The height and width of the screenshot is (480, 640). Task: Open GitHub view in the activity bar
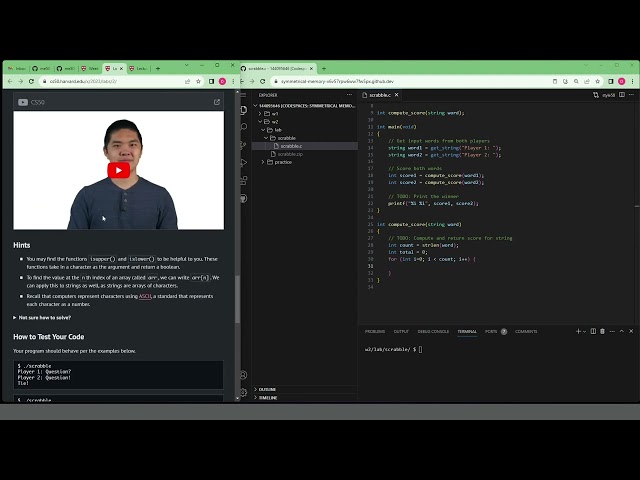(x=244, y=198)
